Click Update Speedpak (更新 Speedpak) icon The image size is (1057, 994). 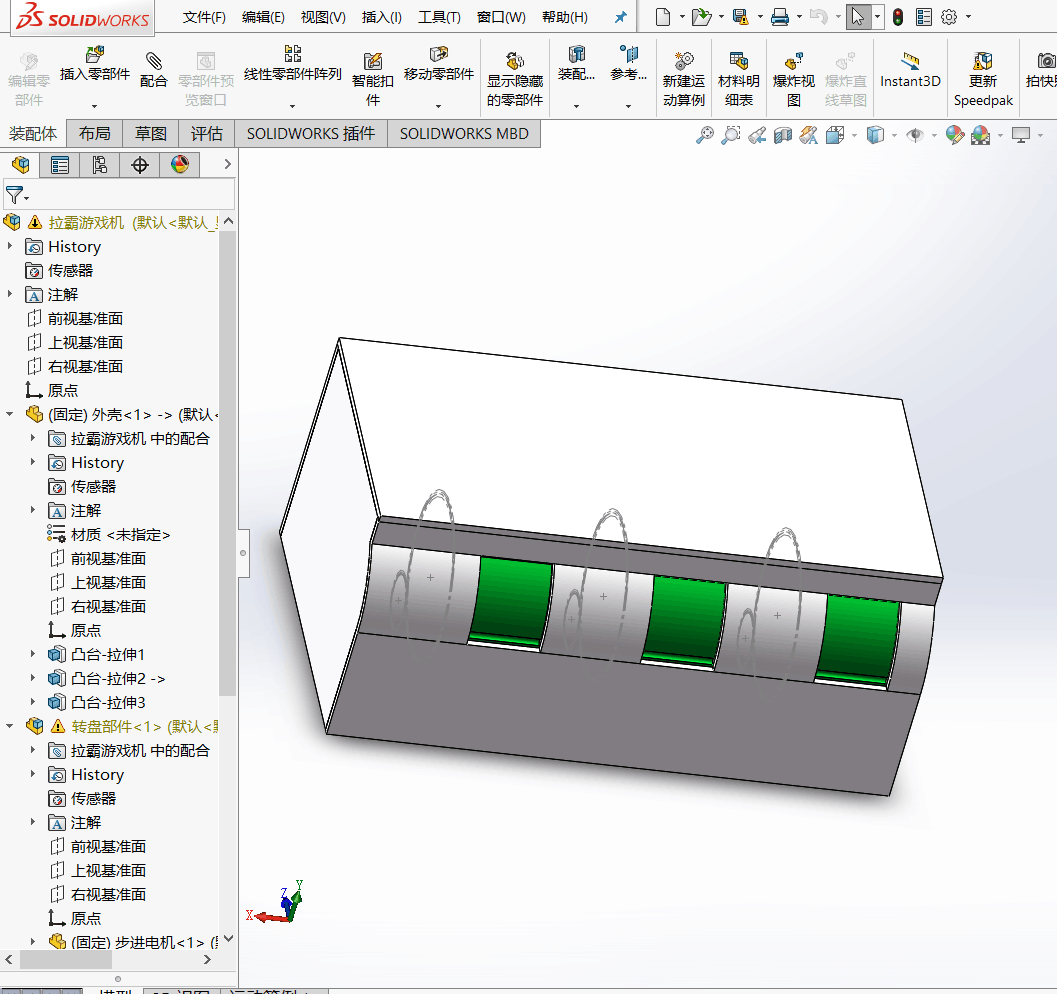pos(983,61)
